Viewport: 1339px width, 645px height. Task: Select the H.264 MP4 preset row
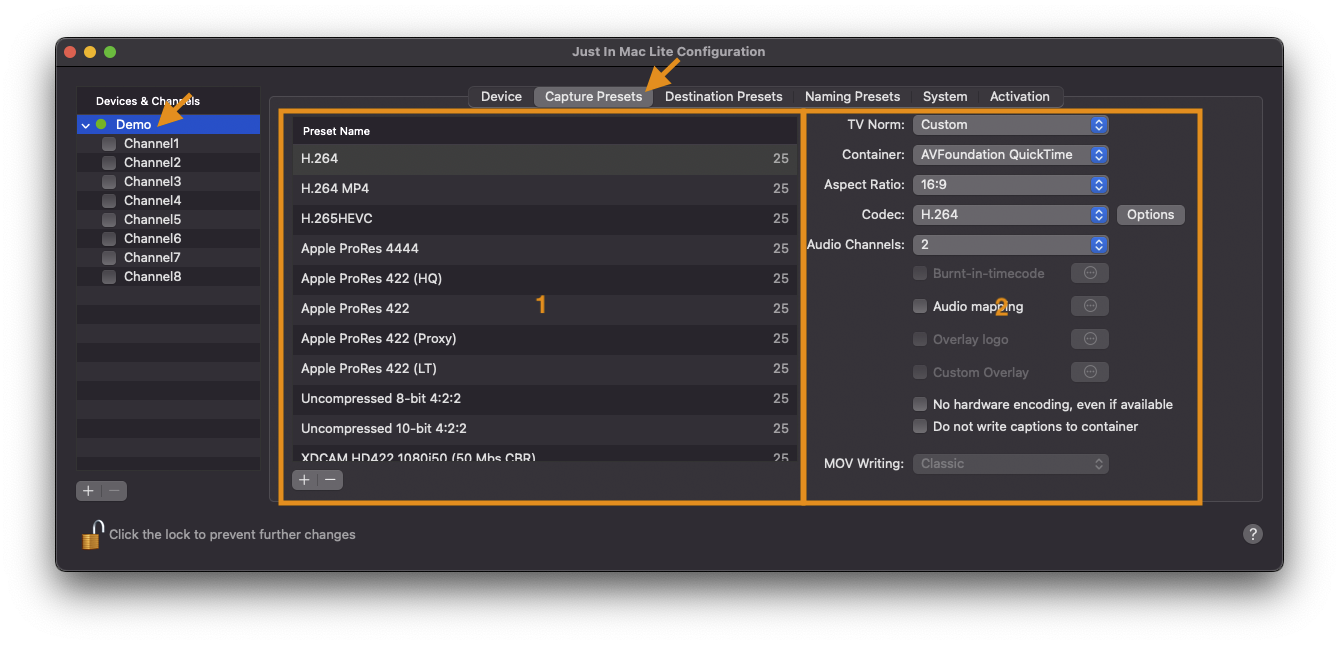point(545,189)
